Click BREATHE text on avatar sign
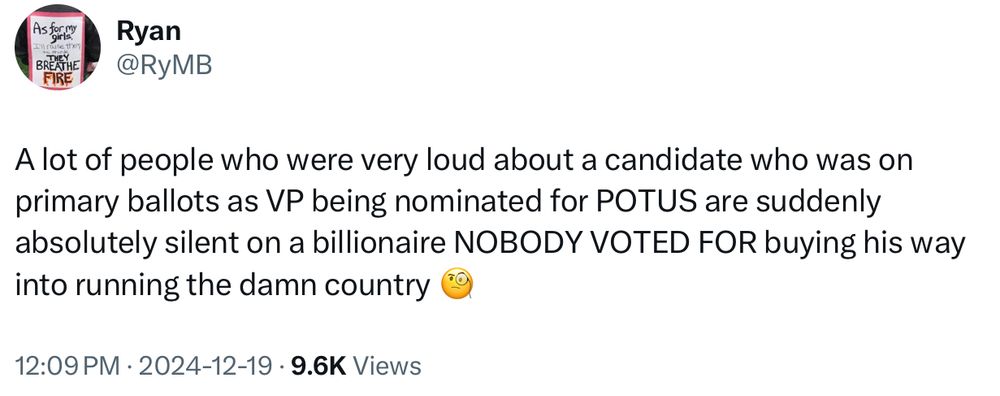Image resolution: width=1000 pixels, height=396 pixels. (59, 66)
